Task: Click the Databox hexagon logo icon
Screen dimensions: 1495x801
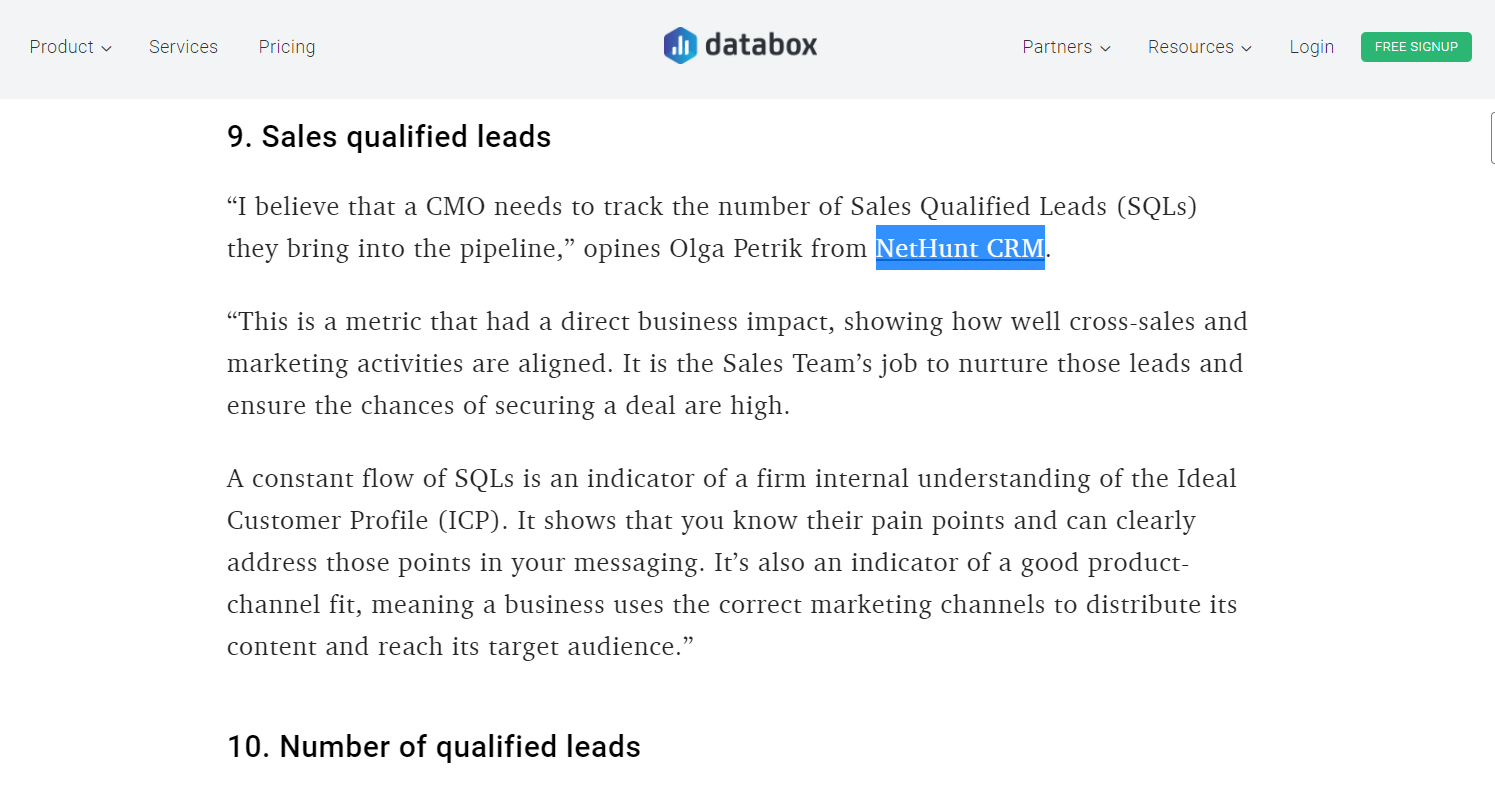Action: point(680,46)
